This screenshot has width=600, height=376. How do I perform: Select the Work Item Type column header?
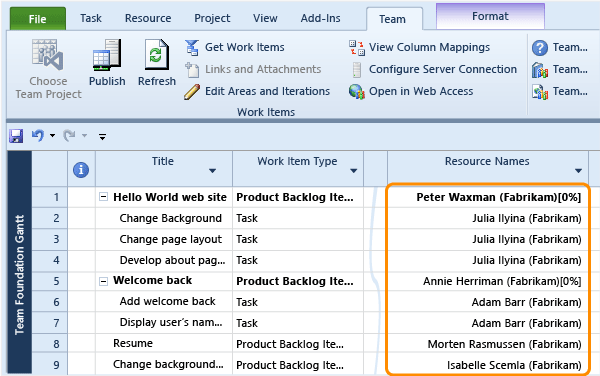[298, 168]
